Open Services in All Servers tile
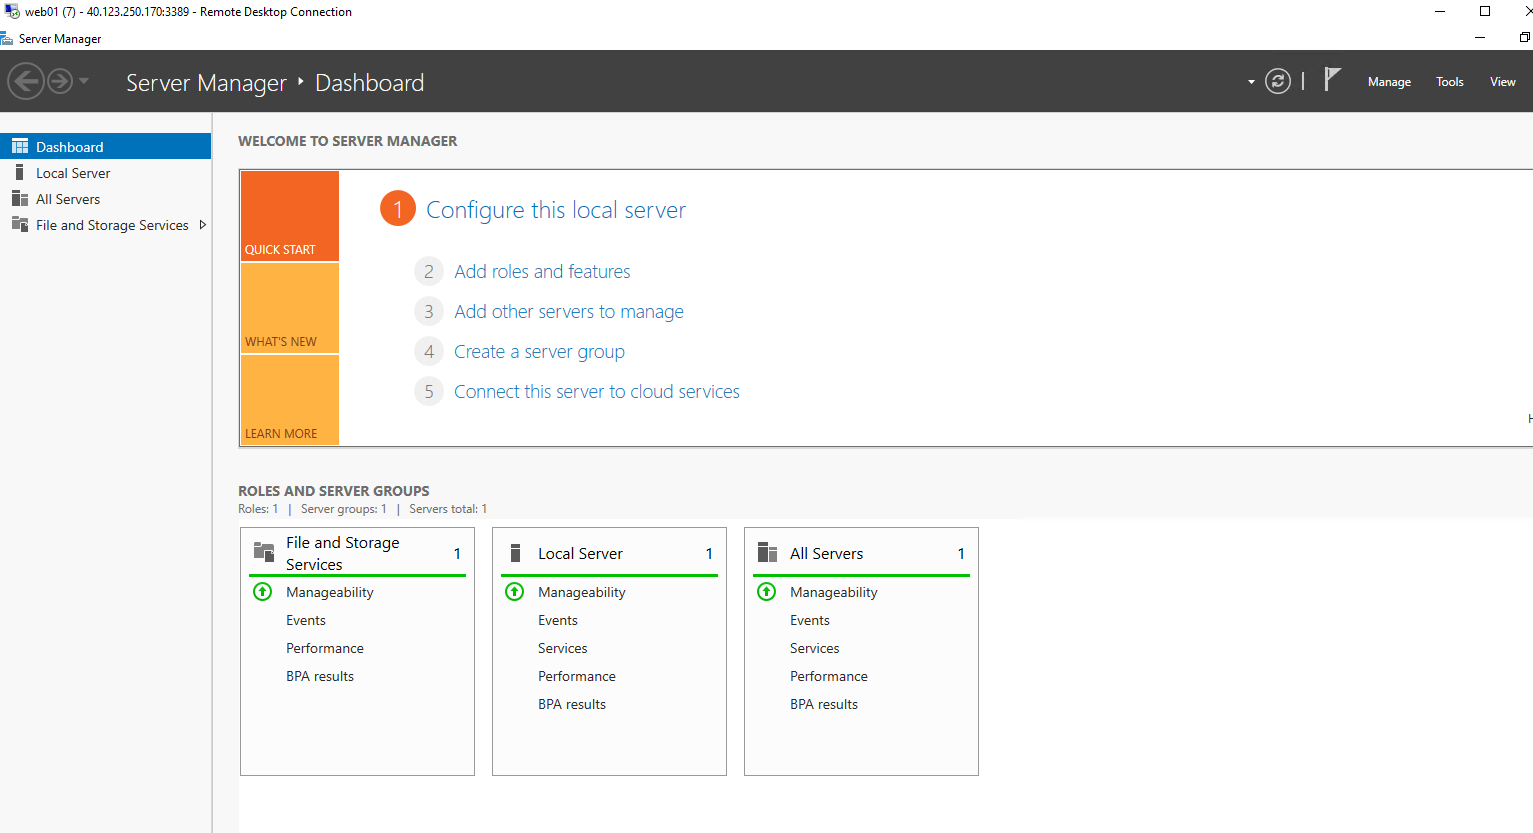The height and width of the screenshot is (833, 1533). 815,648
